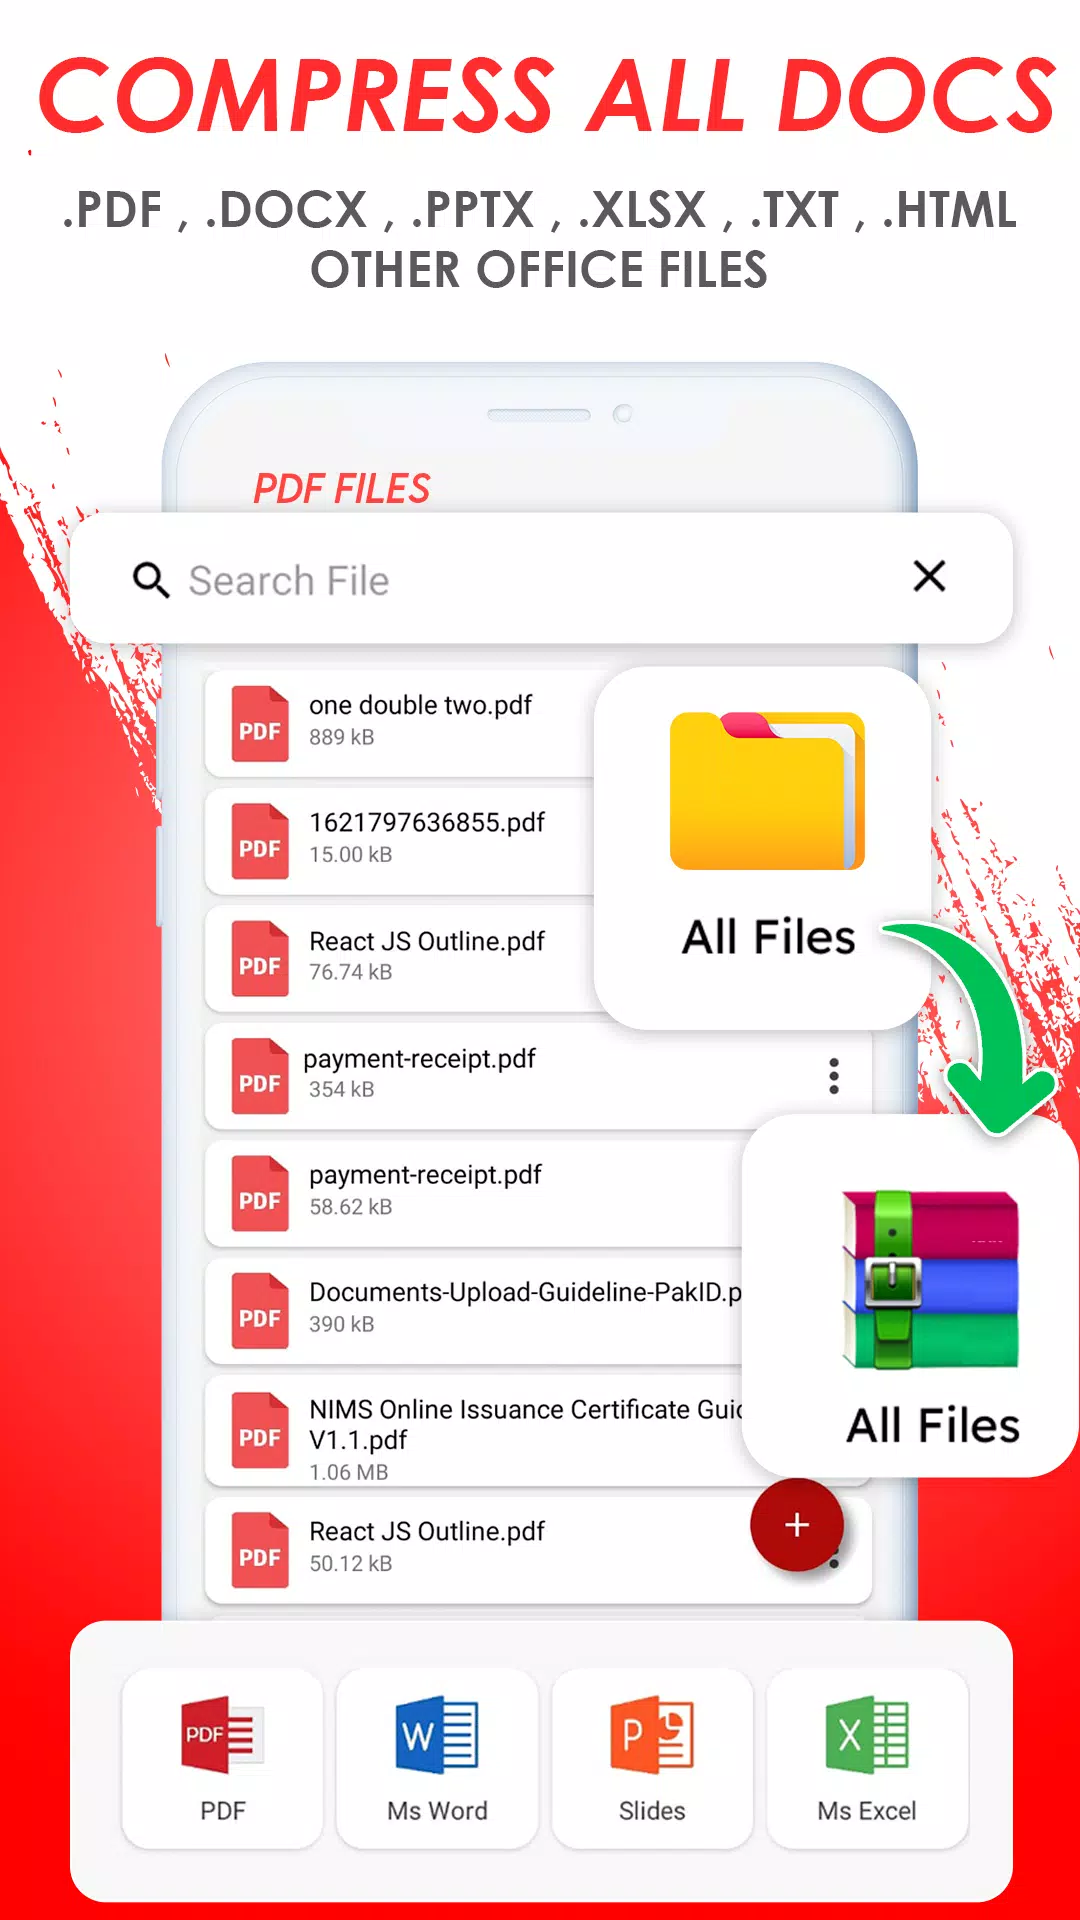Open Documents-Upload-Guideline-PakID pdf file
The height and width of the screenshot is (1920, 1080).
(x=474, y=1311)
